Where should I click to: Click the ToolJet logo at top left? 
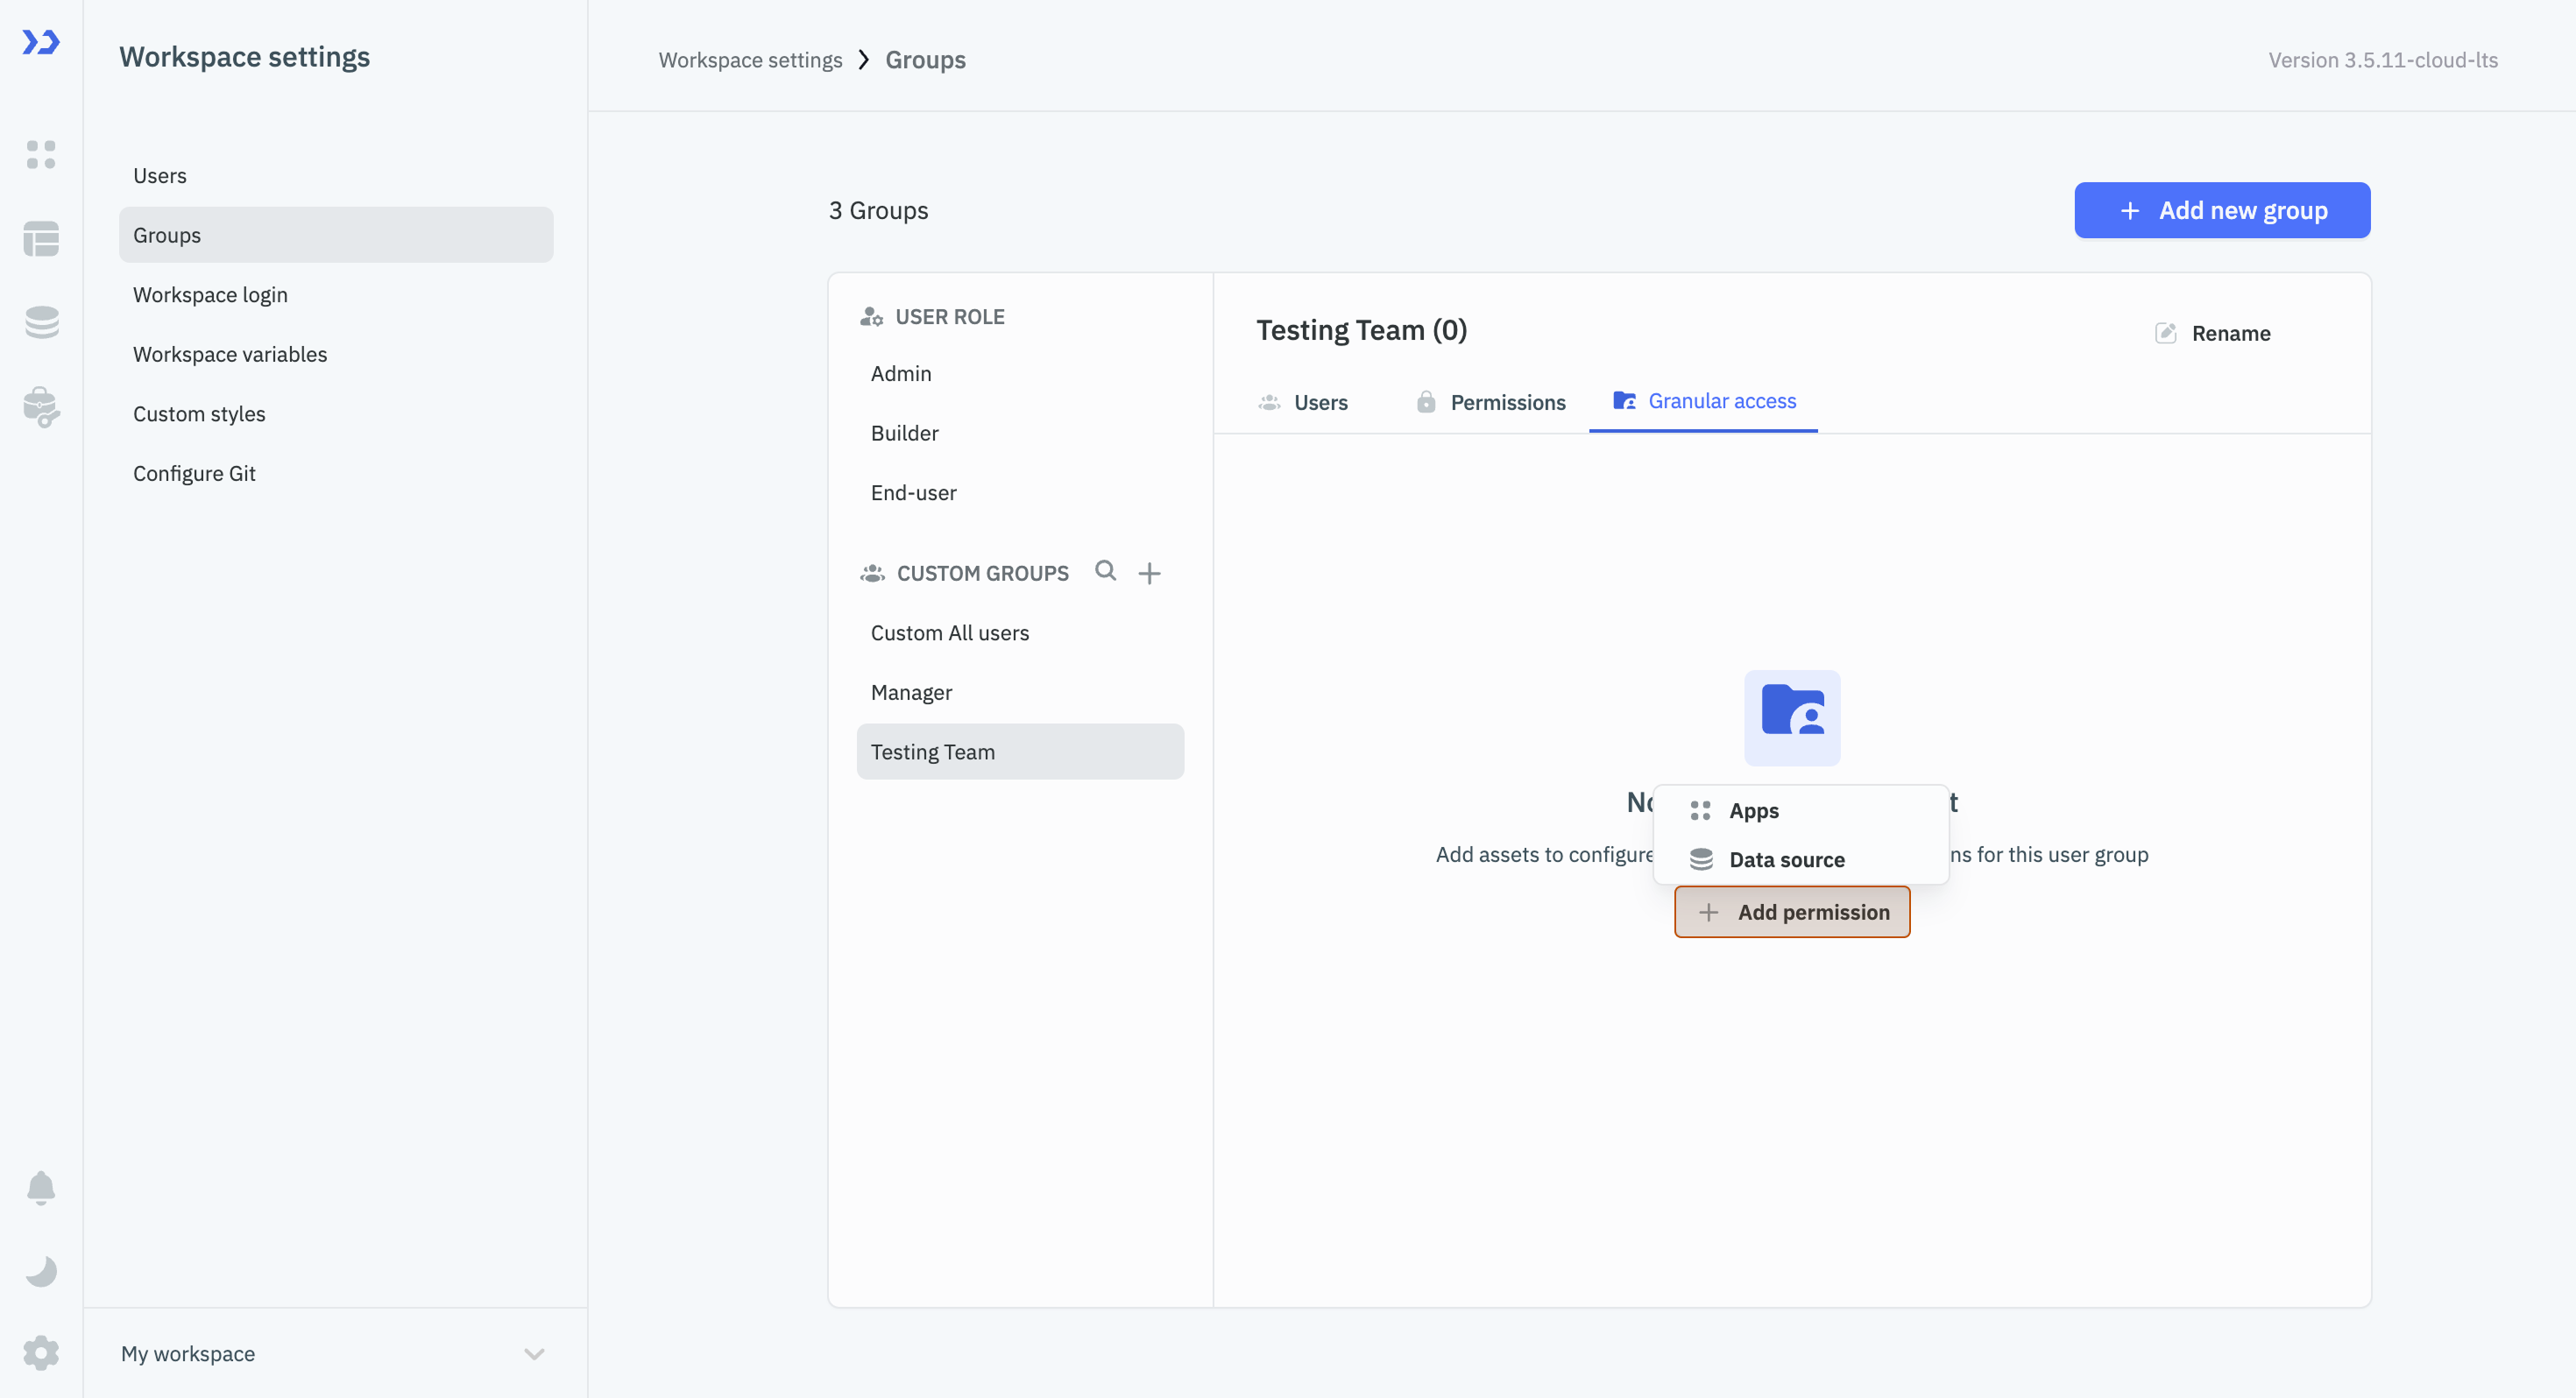pyautogui.click(x=41, y=43)
